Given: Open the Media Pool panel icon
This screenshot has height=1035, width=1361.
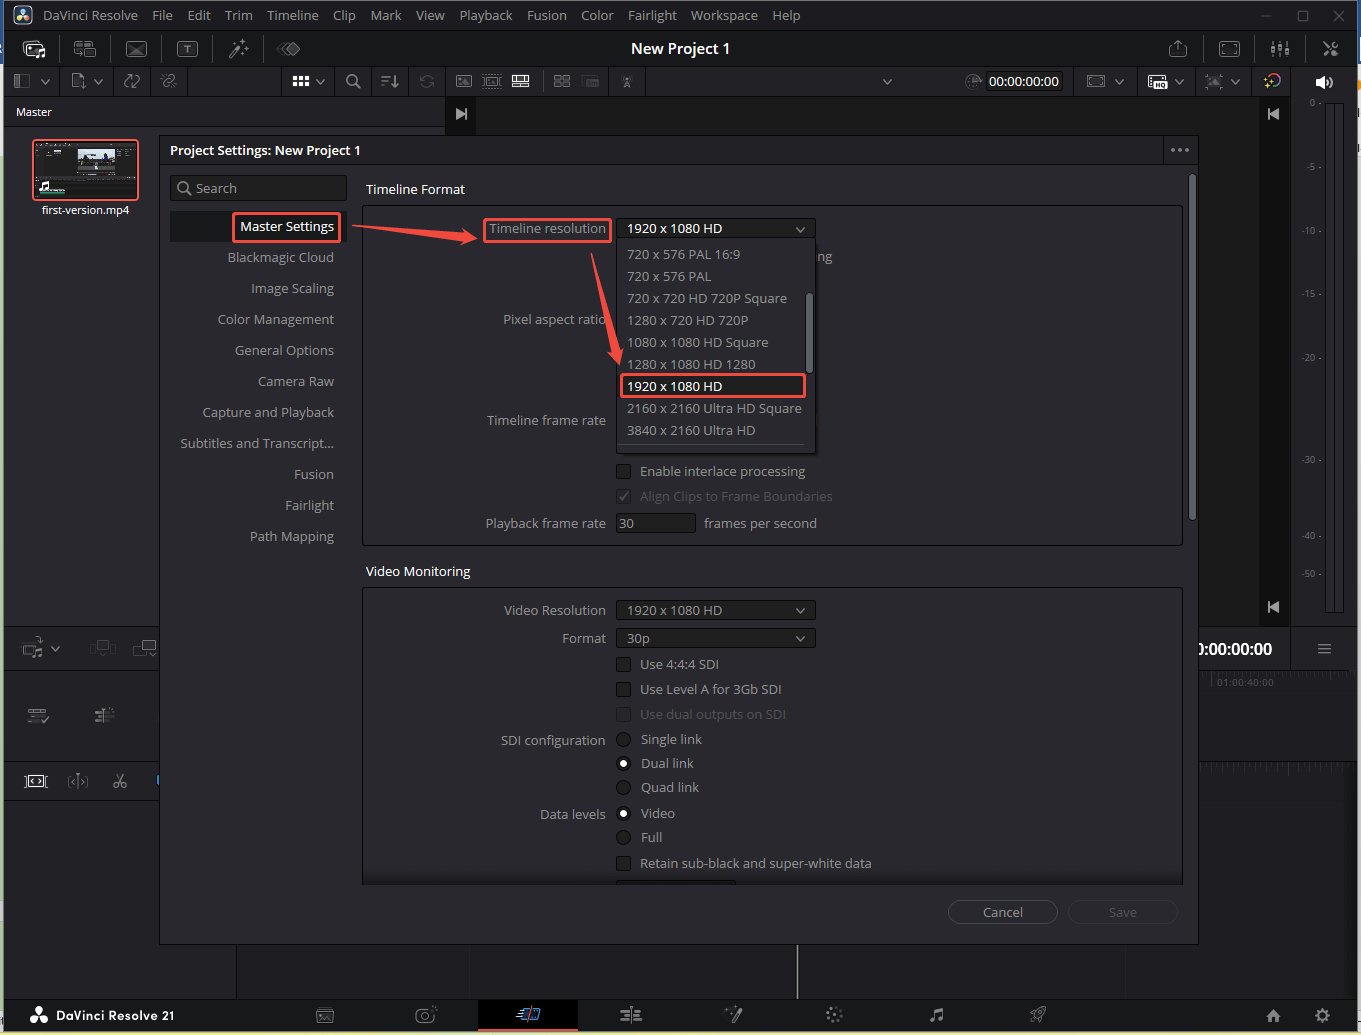Looking at the screenshot, I should coord(34,49).
